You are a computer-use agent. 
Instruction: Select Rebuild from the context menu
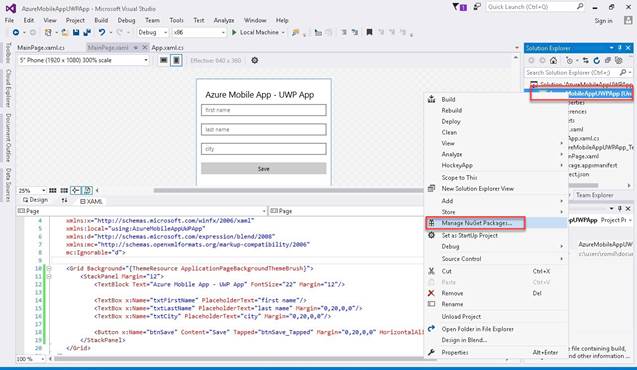point(496,110)
